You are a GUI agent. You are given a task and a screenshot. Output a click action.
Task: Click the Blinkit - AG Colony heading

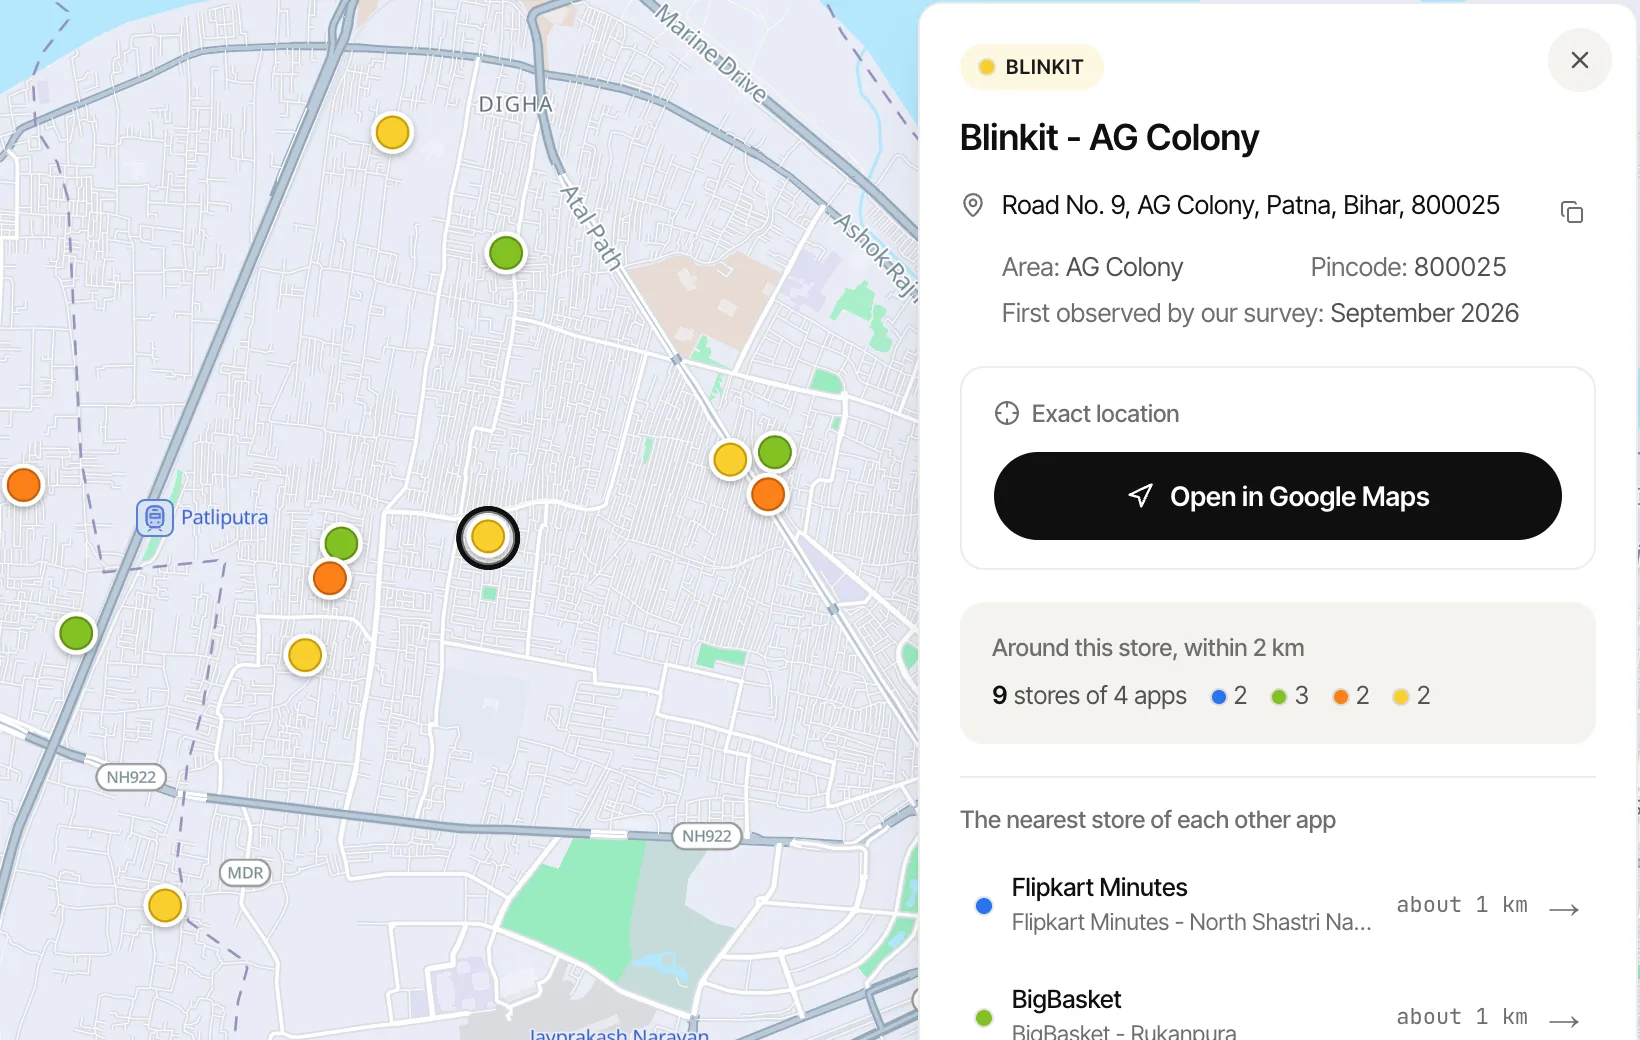coord(1109,138)
